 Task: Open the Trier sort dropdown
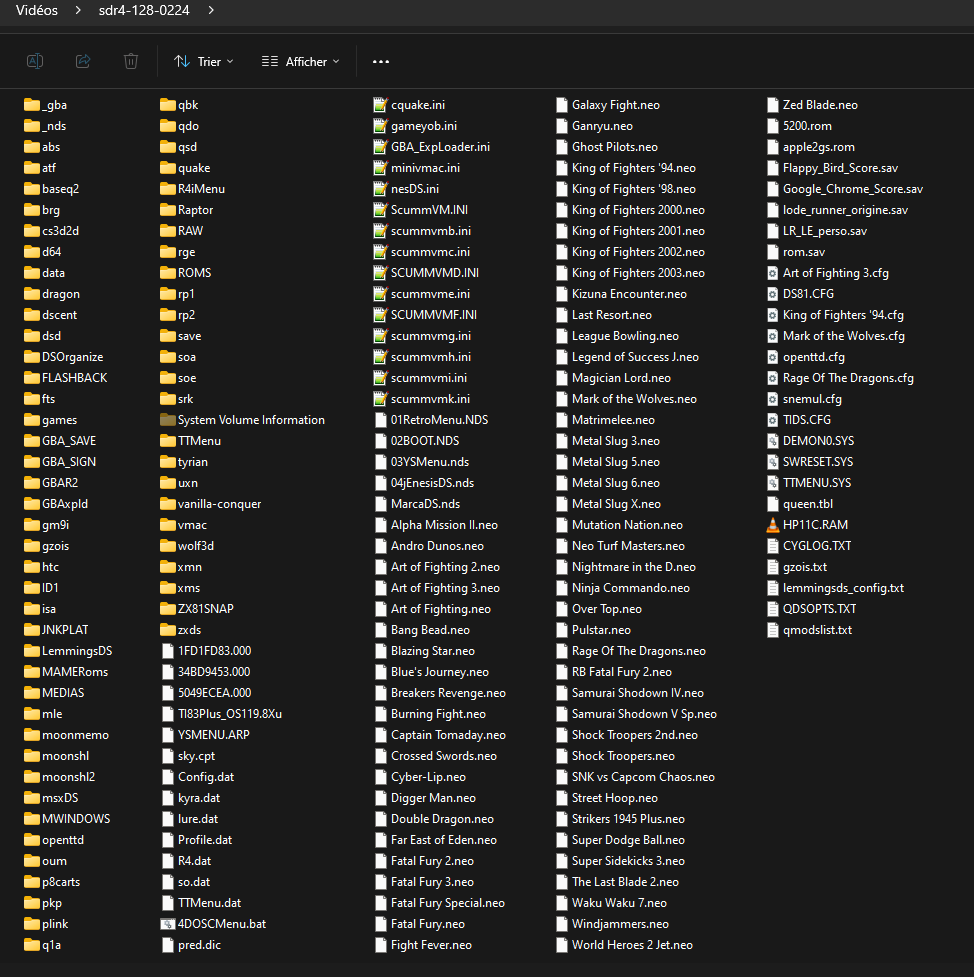pyautogui.click(x=204, y=62)
